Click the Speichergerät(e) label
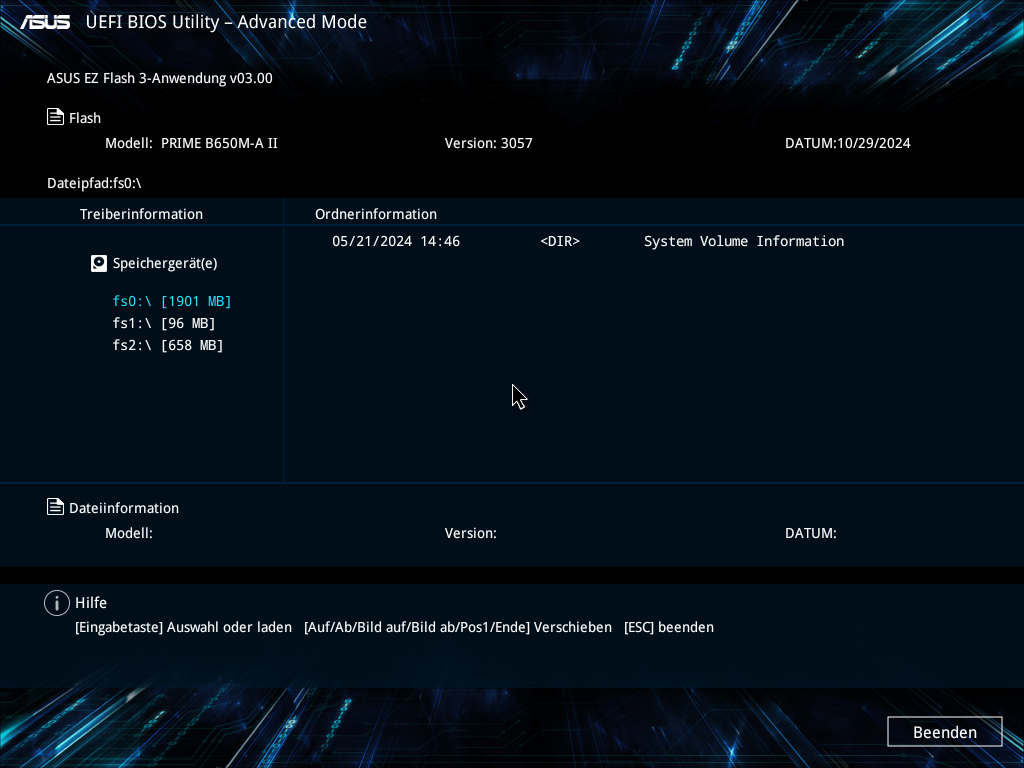This screenshot has width=1024, height=768. [165, 263]
